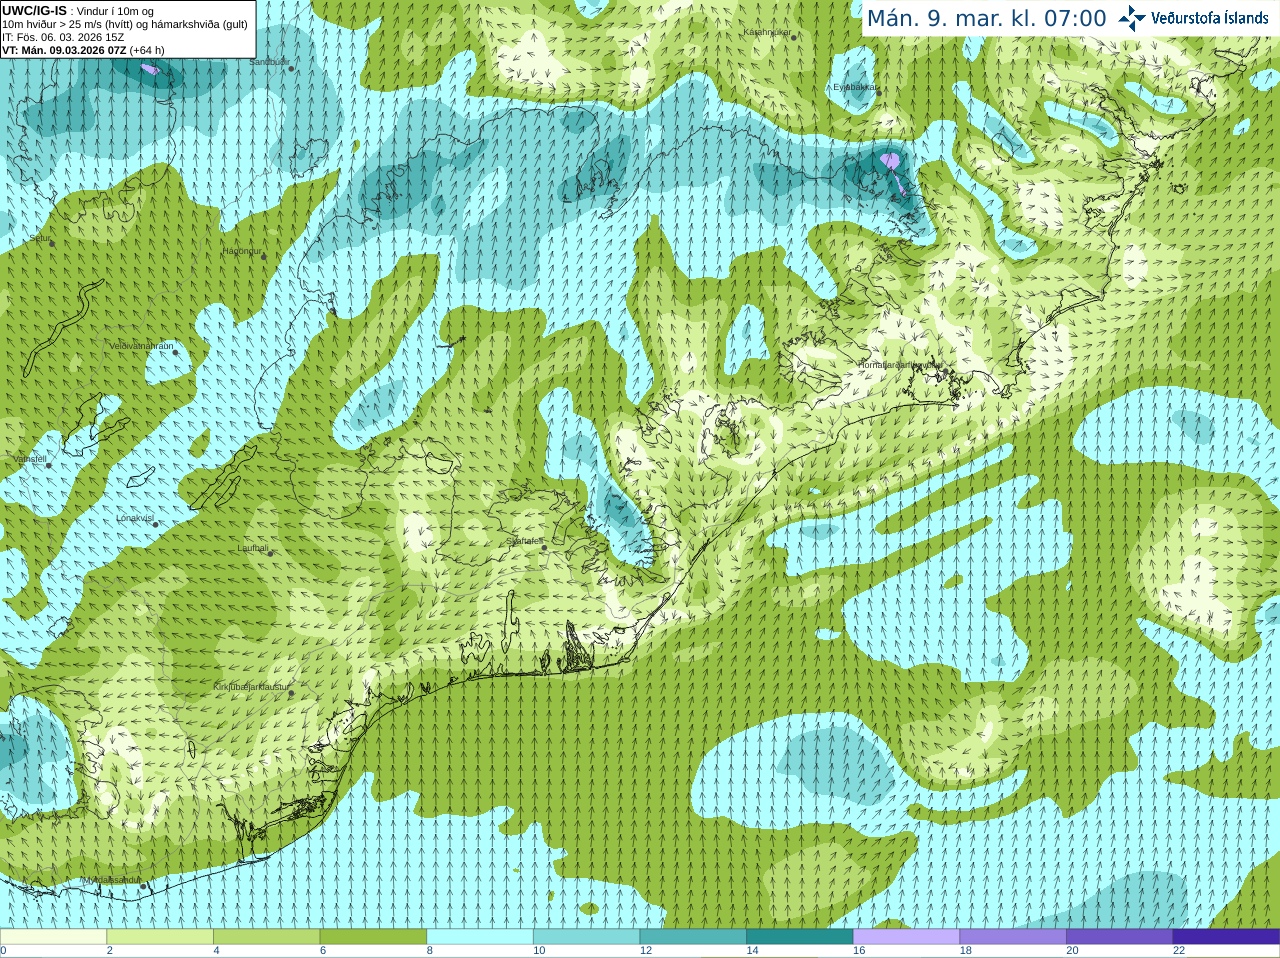Image resolution: width=1280 pixels, height=958 pixels.
Task: Click the UWC/IG-IS forecast info box
Action: (x=128, y=29)
